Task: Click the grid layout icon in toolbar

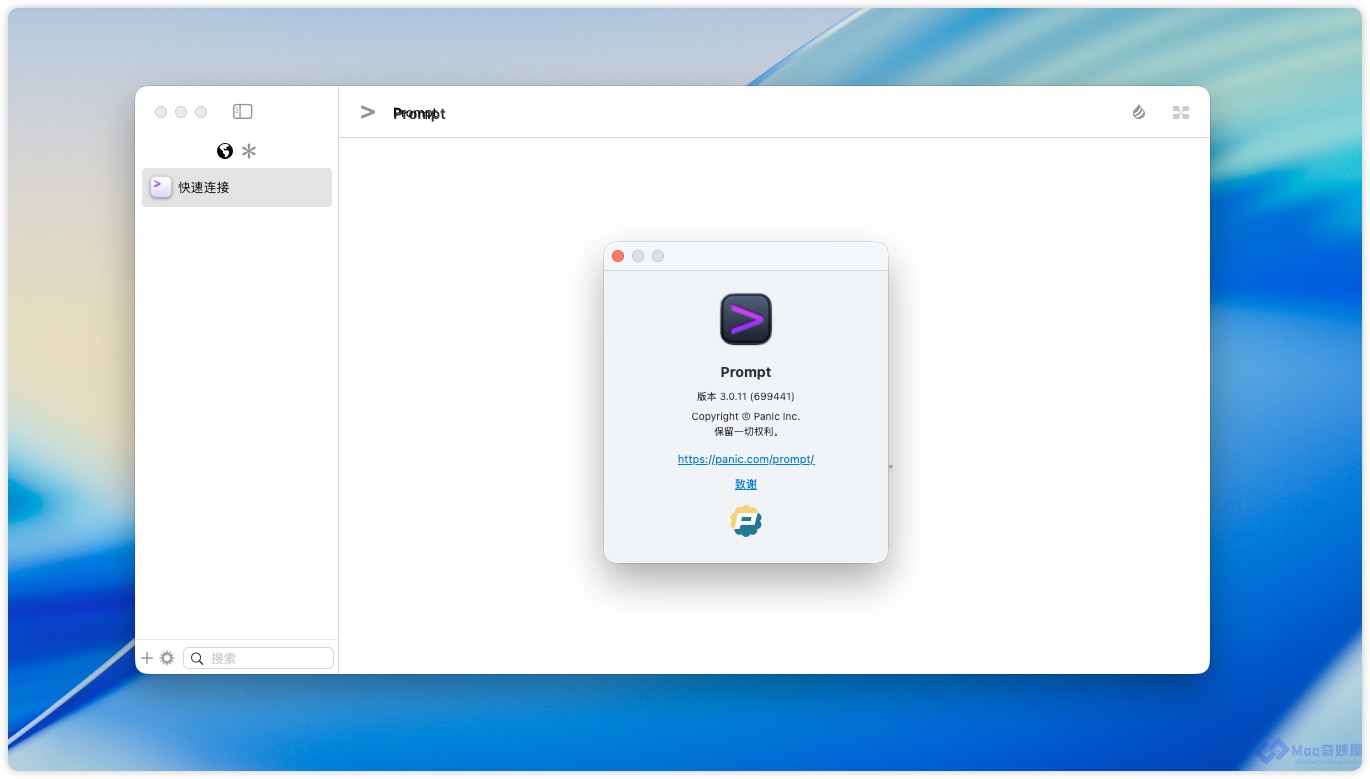Action: (x=1181, y=113)
